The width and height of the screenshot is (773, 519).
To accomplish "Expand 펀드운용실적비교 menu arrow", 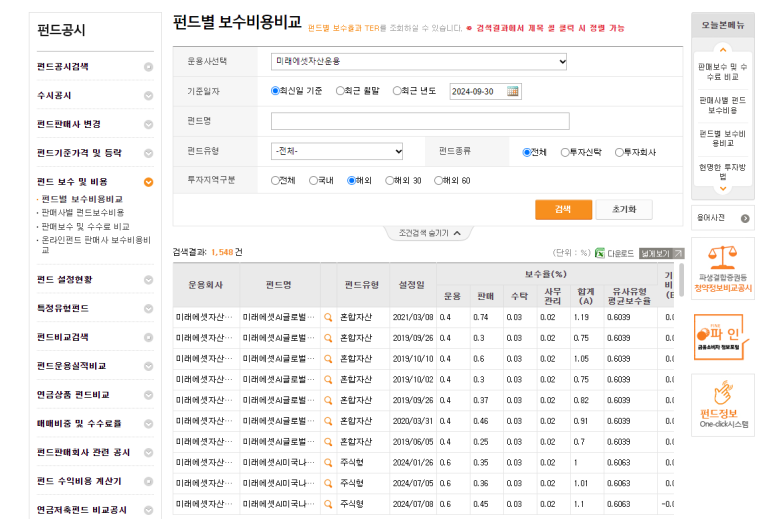I will coord(148,366).
